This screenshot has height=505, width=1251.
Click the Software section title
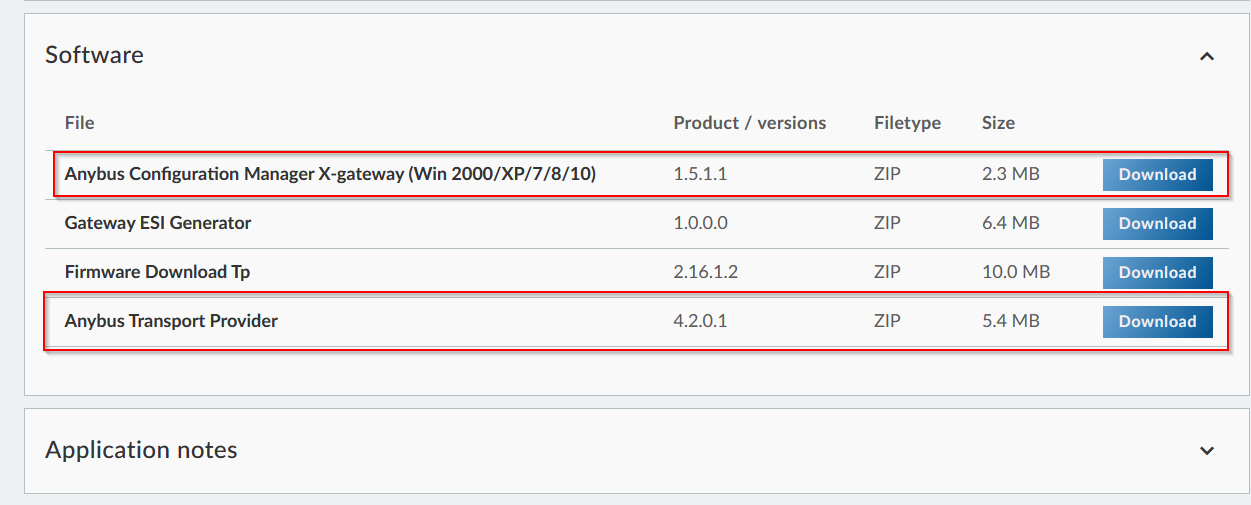pyautogui.click(x=94, y=55)
